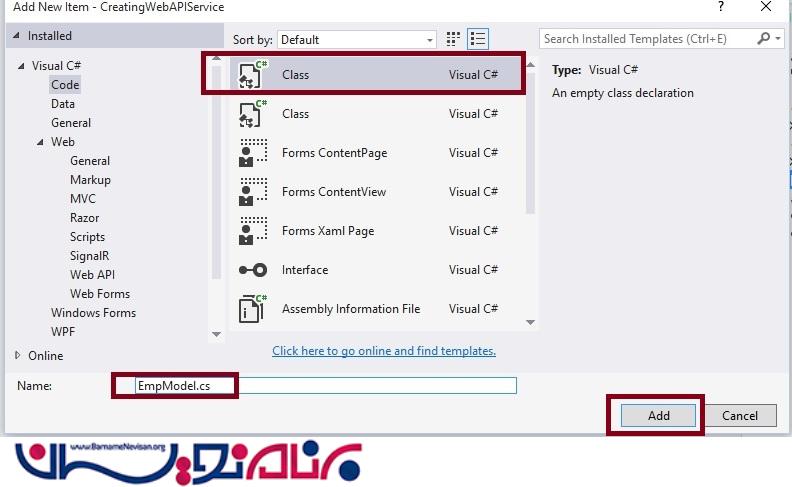Image resolution: width=792 pixels, height=487 pixels.
Task: Open the help question mark button
Action: (721, 7)
